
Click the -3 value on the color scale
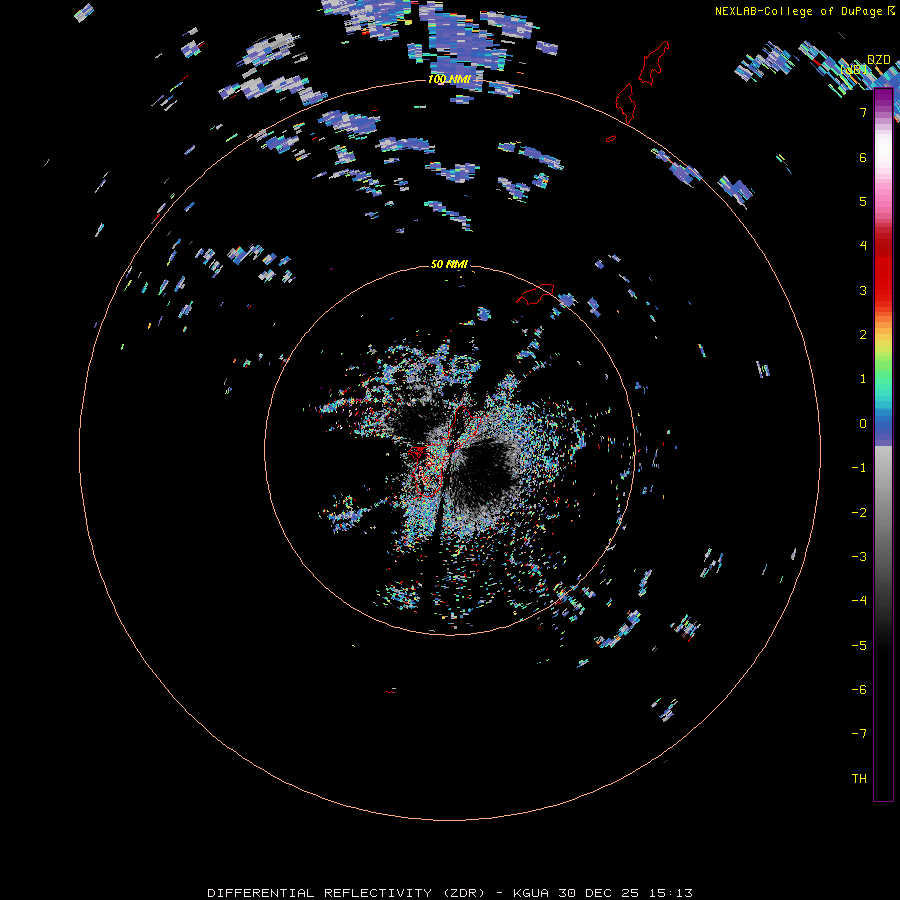[859, 557]
